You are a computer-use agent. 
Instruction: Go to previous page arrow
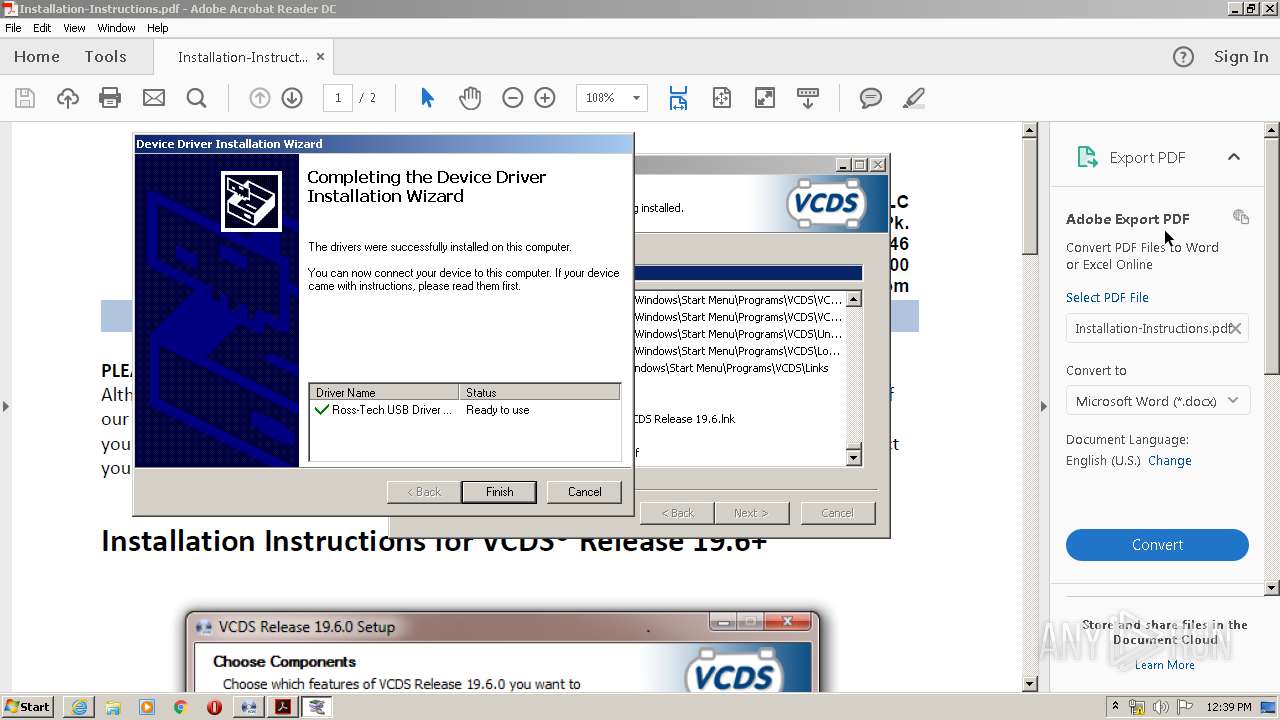259,98
